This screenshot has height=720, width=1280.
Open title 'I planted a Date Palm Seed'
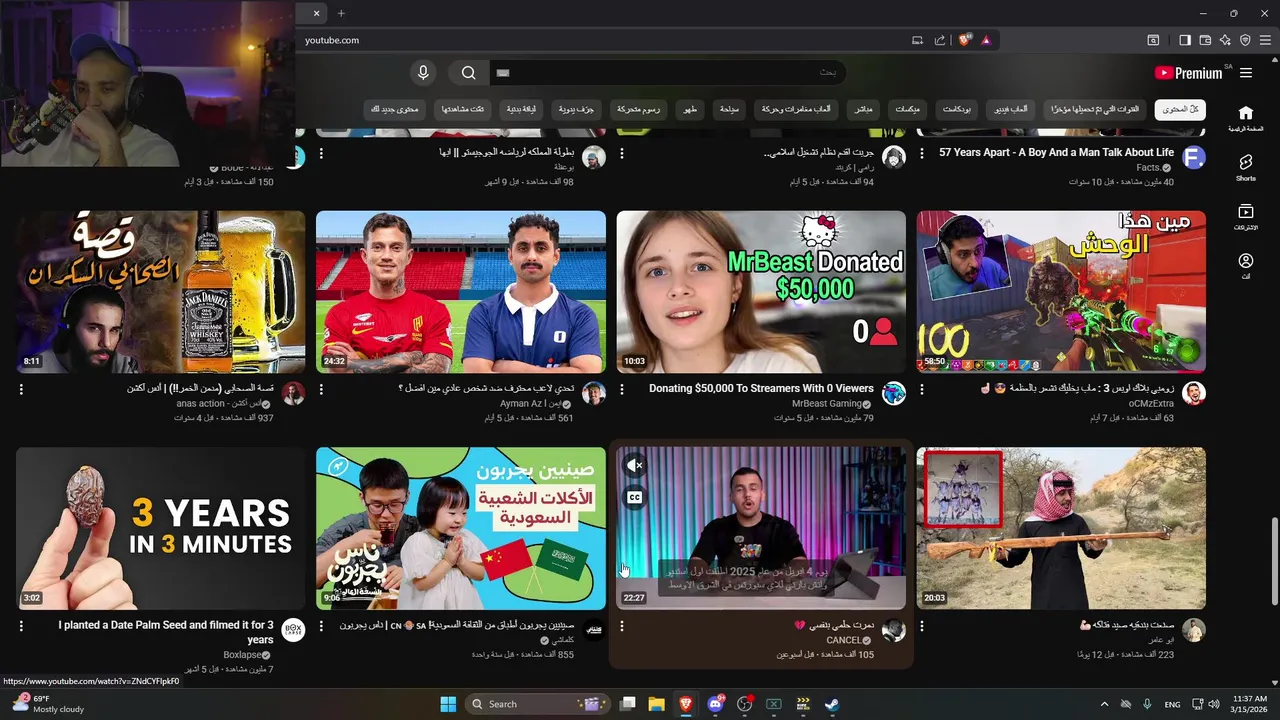(166, 632)
